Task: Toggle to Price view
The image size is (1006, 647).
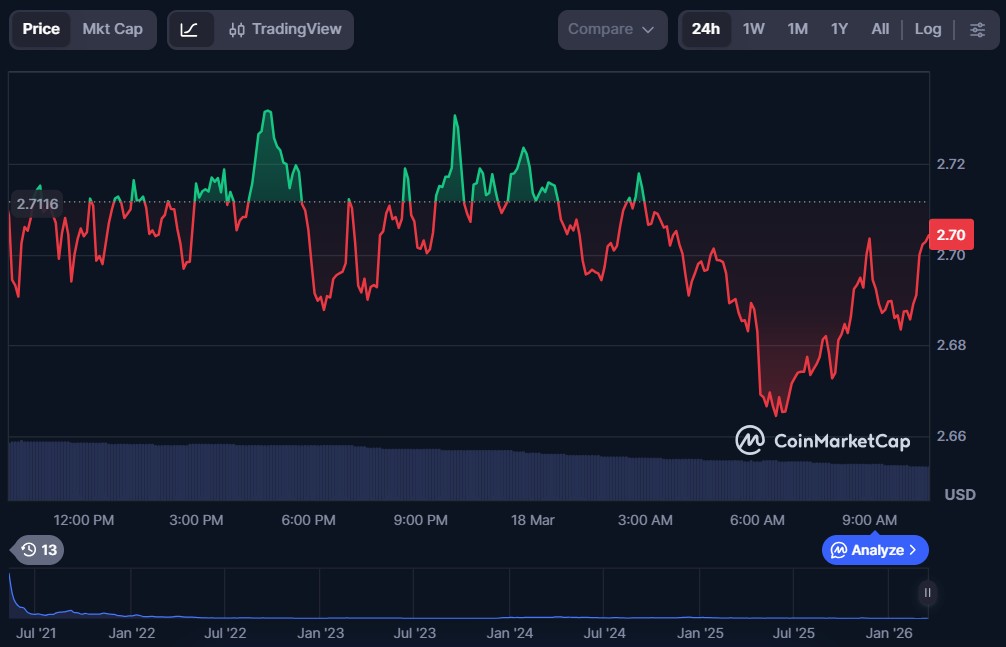Action: pyautogui.click(x=41, y=29)
